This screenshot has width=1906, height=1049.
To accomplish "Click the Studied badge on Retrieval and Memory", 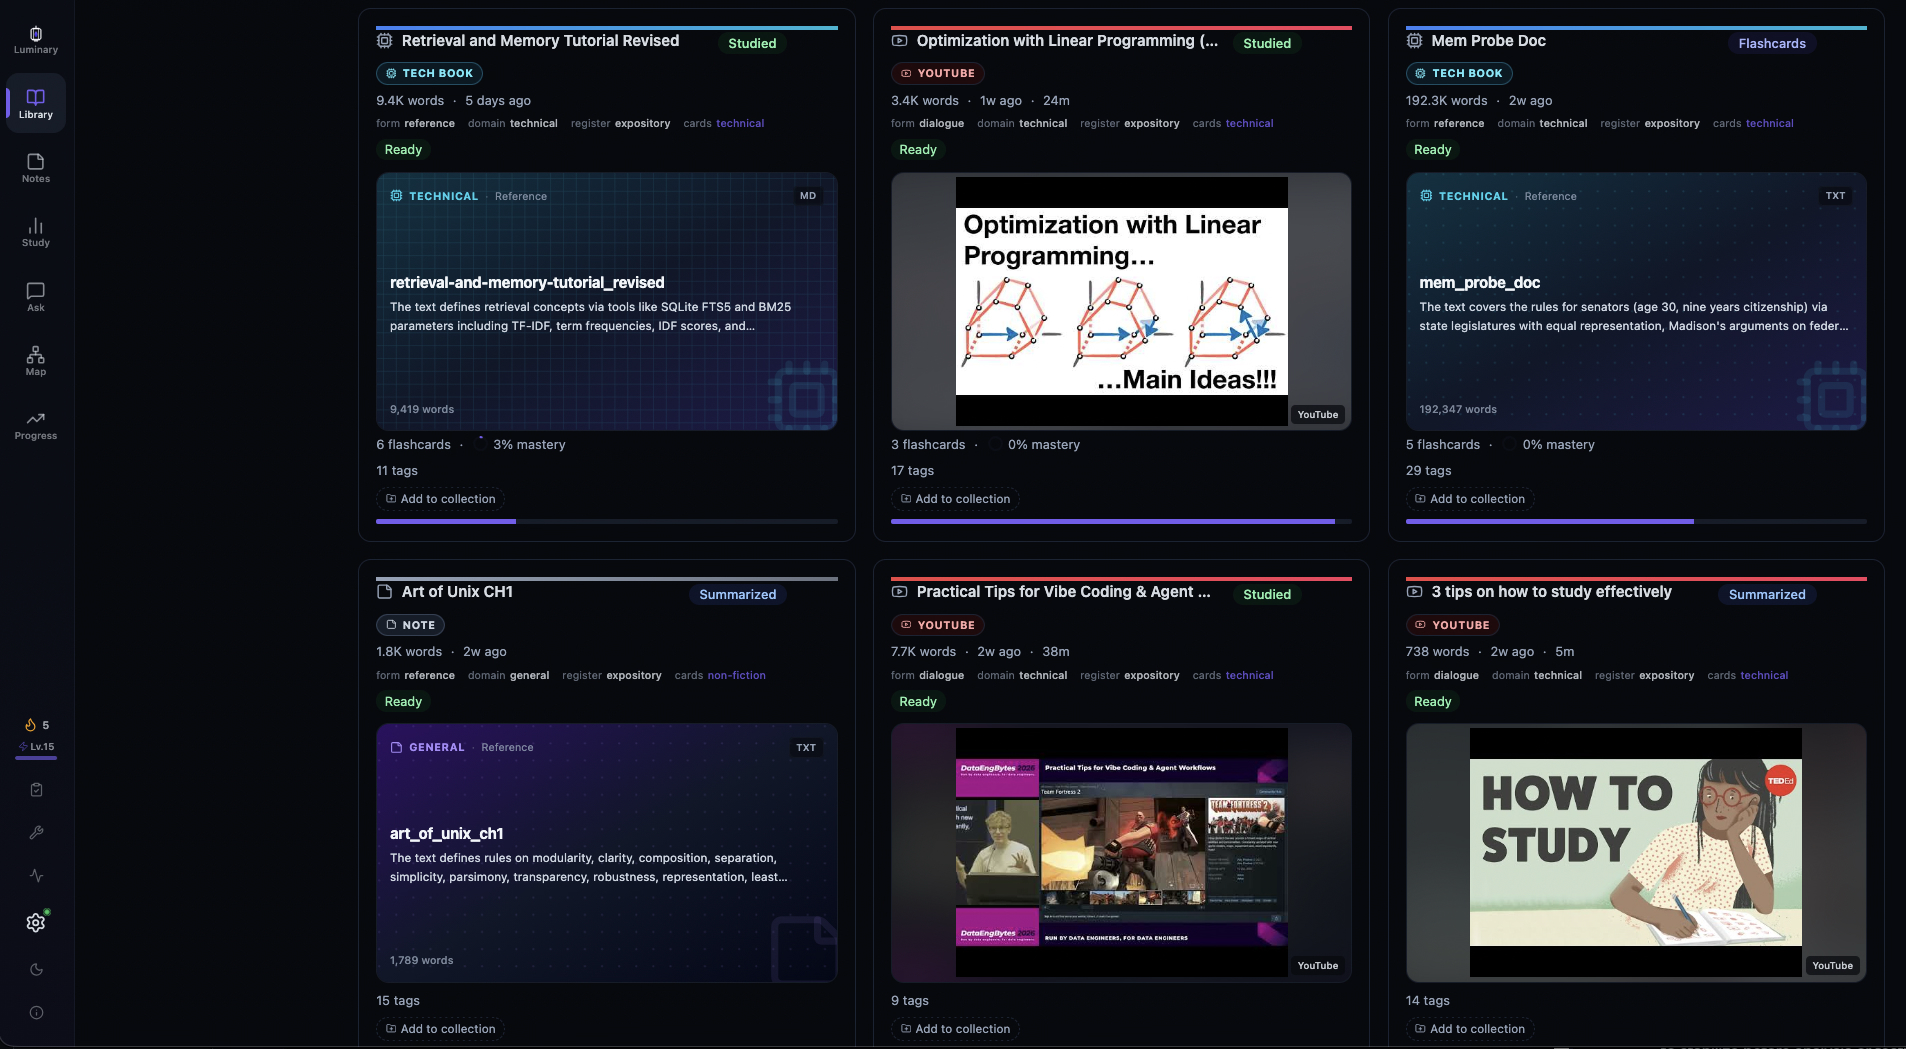I will (752, 43).
